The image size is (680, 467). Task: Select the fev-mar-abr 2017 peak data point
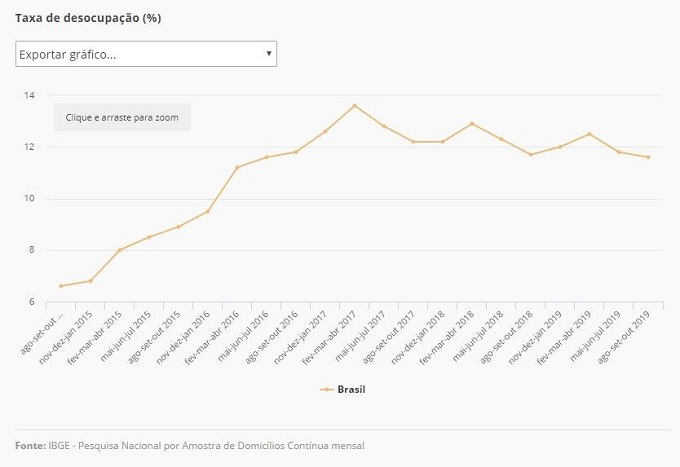tap(354, 105)
